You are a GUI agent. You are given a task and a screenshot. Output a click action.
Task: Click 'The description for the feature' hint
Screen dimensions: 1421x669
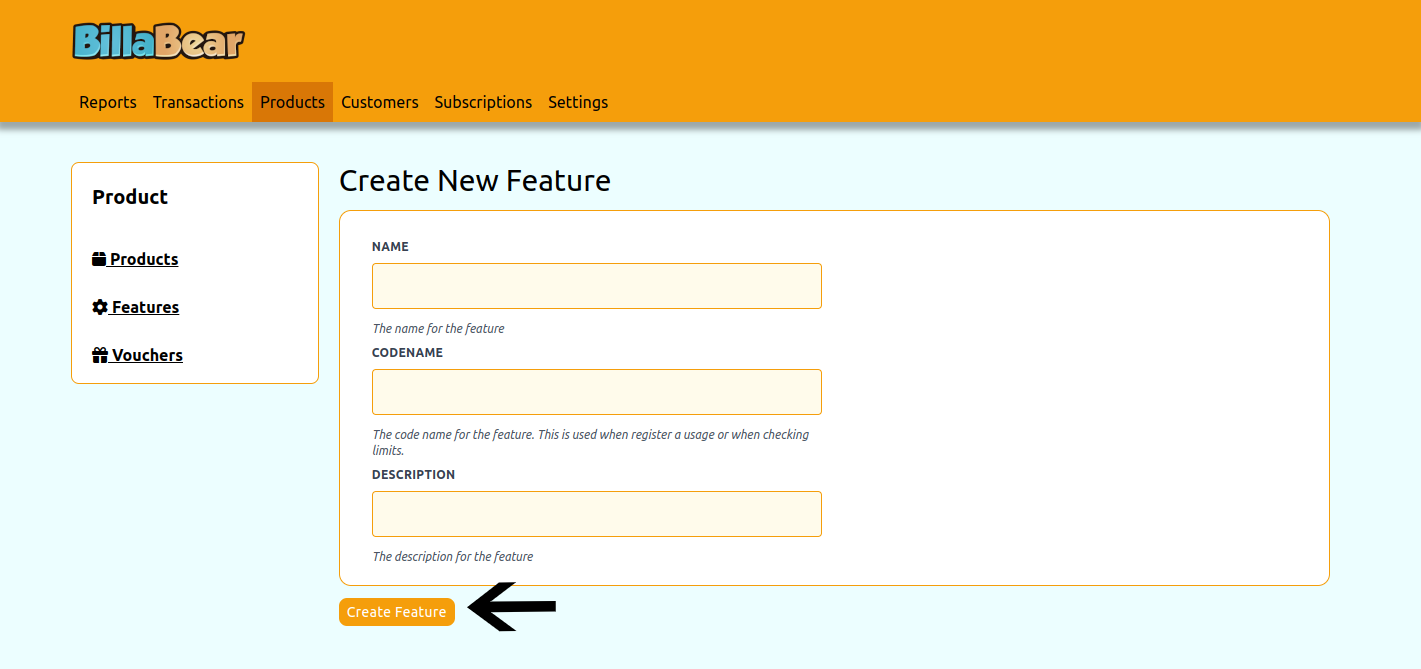453,557
